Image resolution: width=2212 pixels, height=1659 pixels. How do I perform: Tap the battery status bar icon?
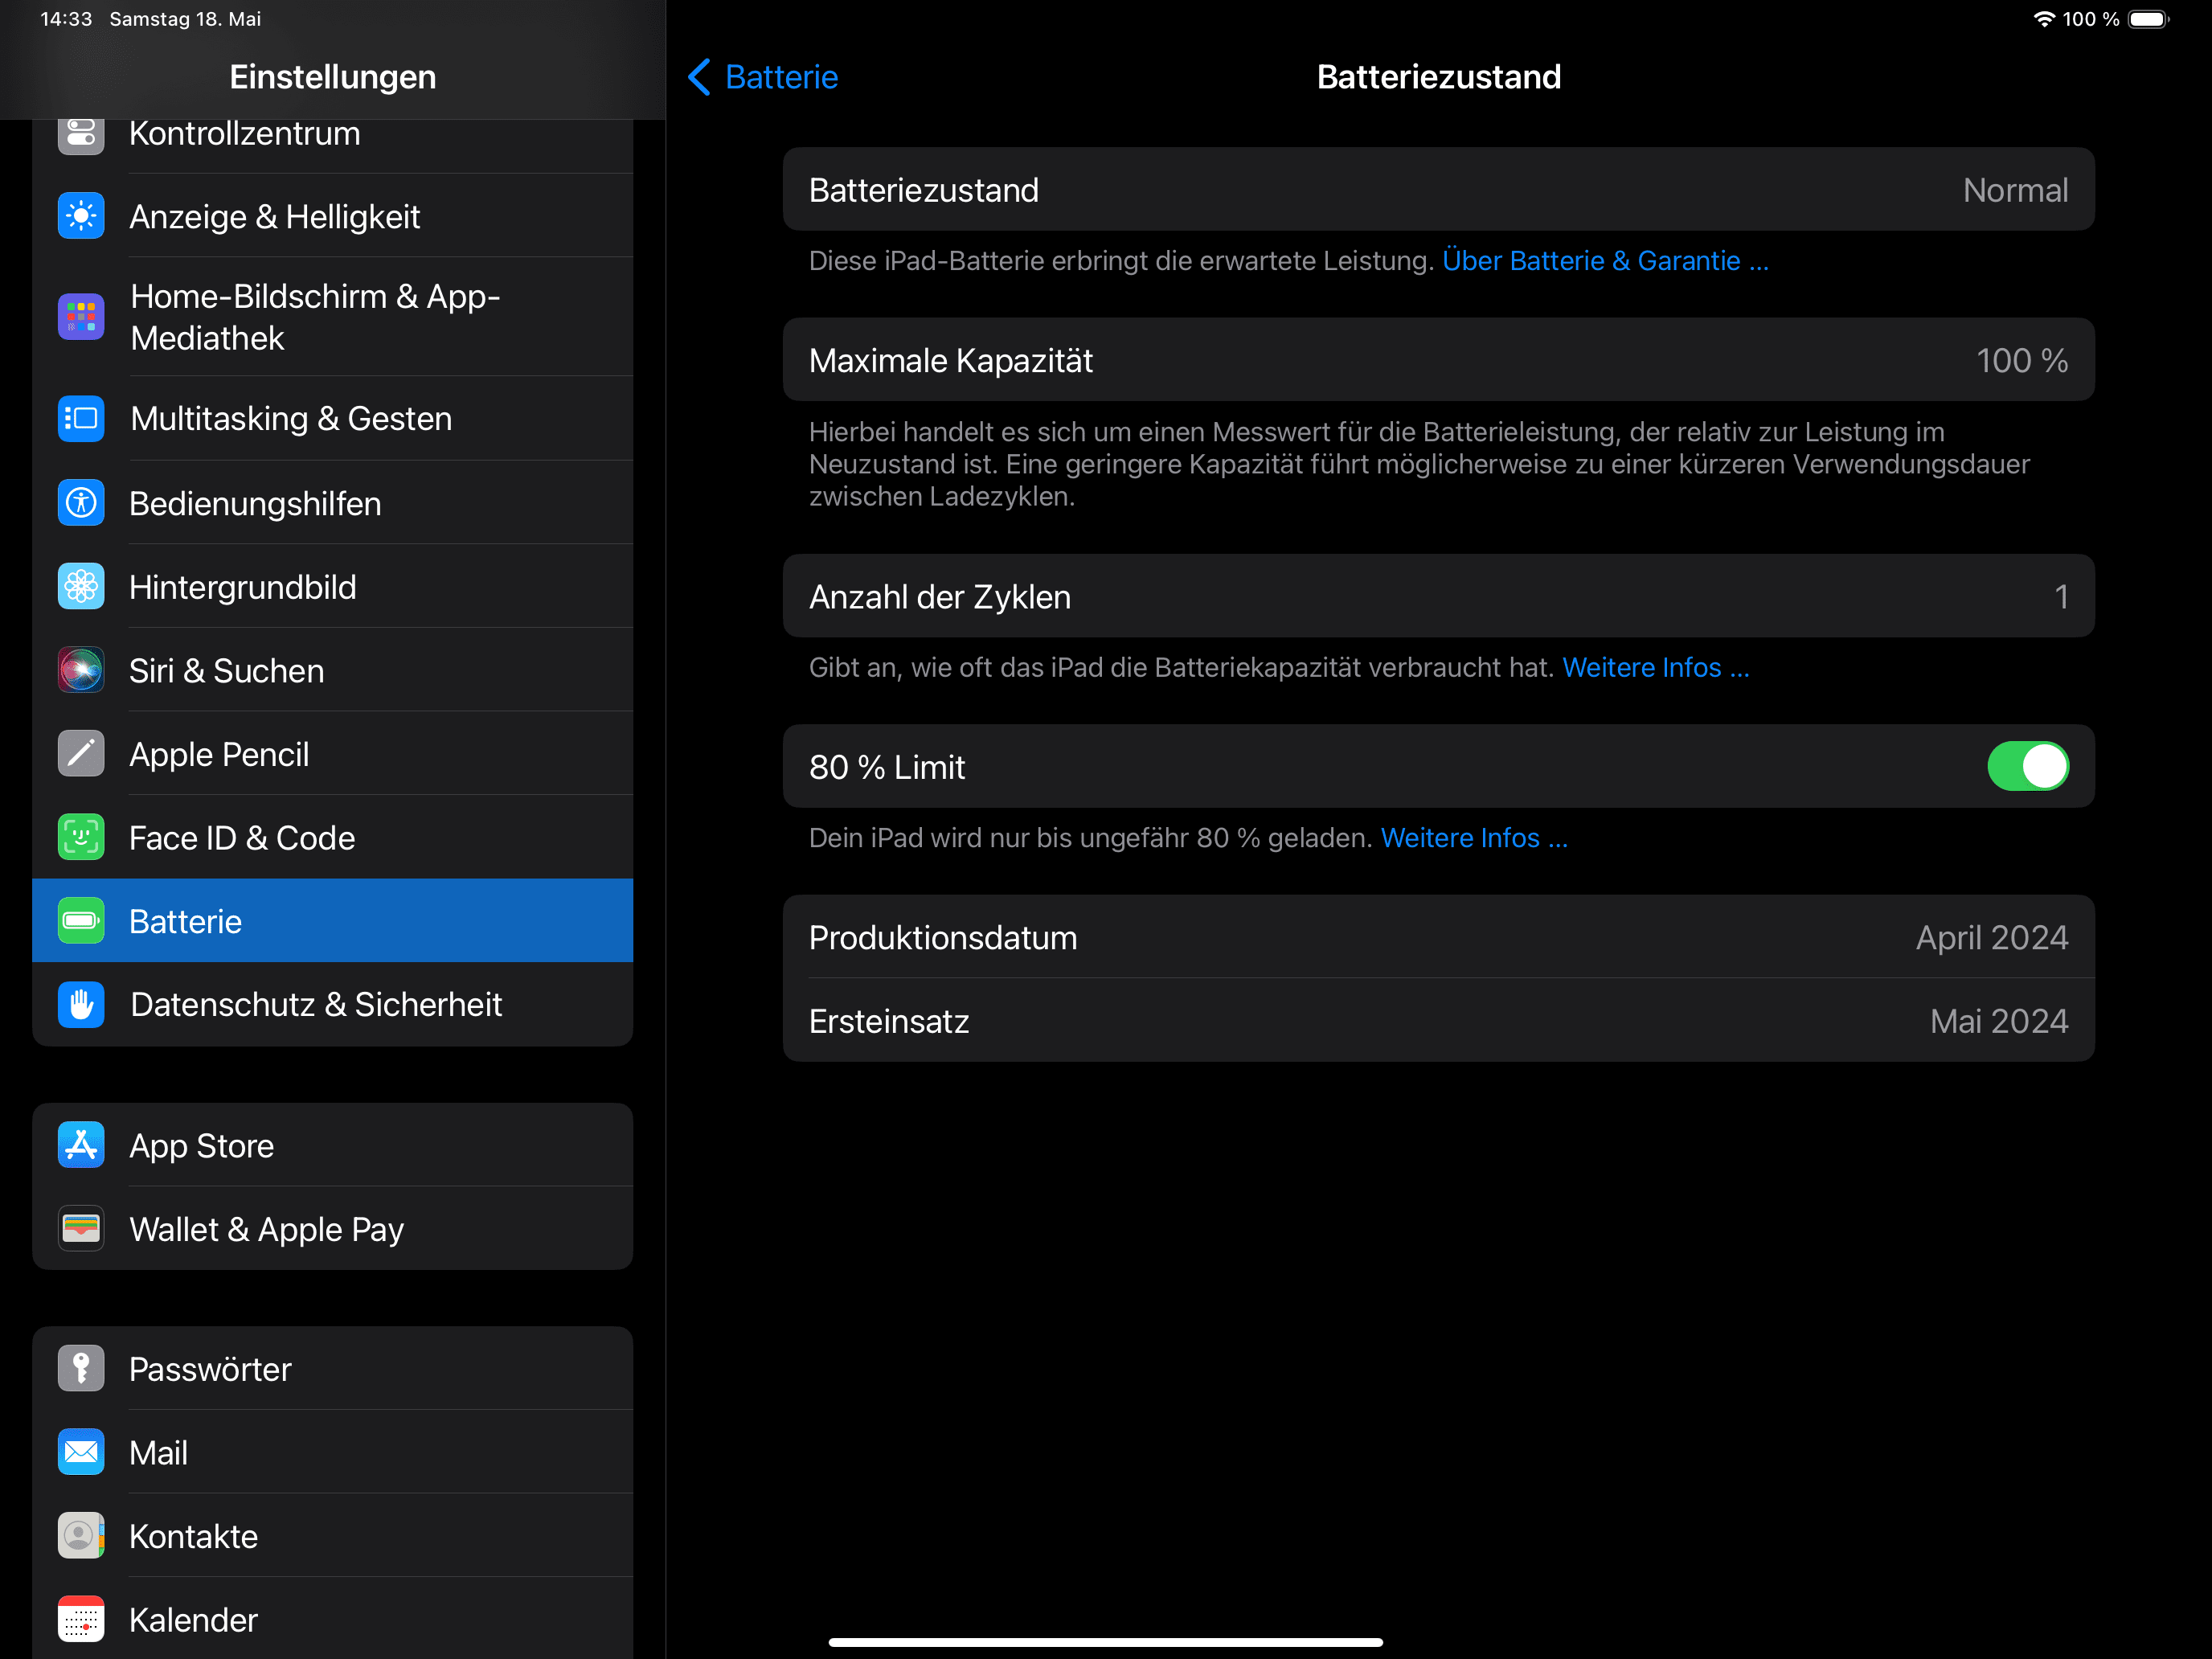pyautogui.click(x=2148, y=19)
